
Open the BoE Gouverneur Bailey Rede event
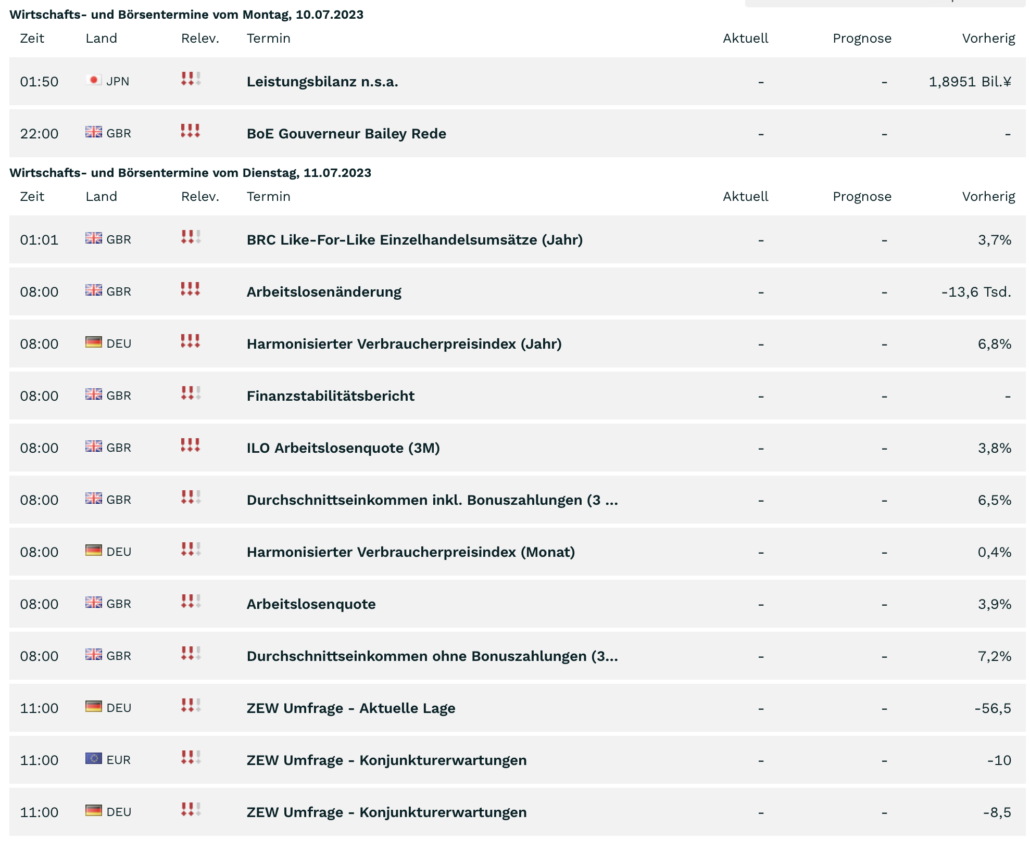pos(346,133)
